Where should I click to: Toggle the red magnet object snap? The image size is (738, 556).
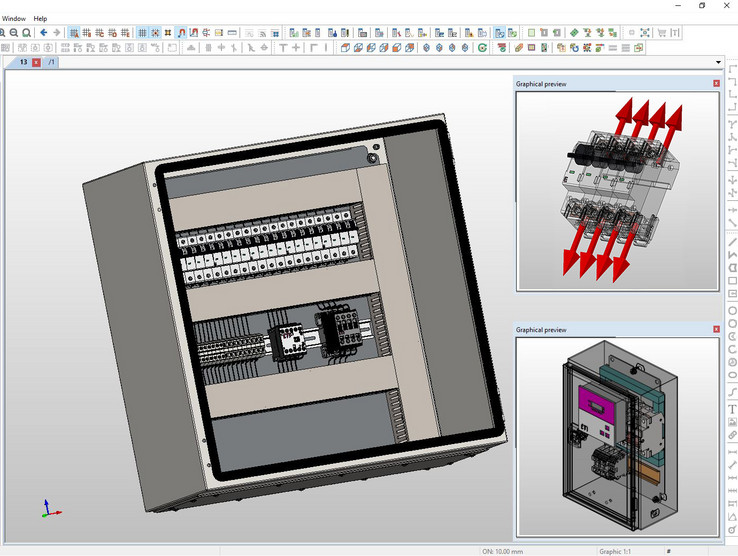[181, 32]
